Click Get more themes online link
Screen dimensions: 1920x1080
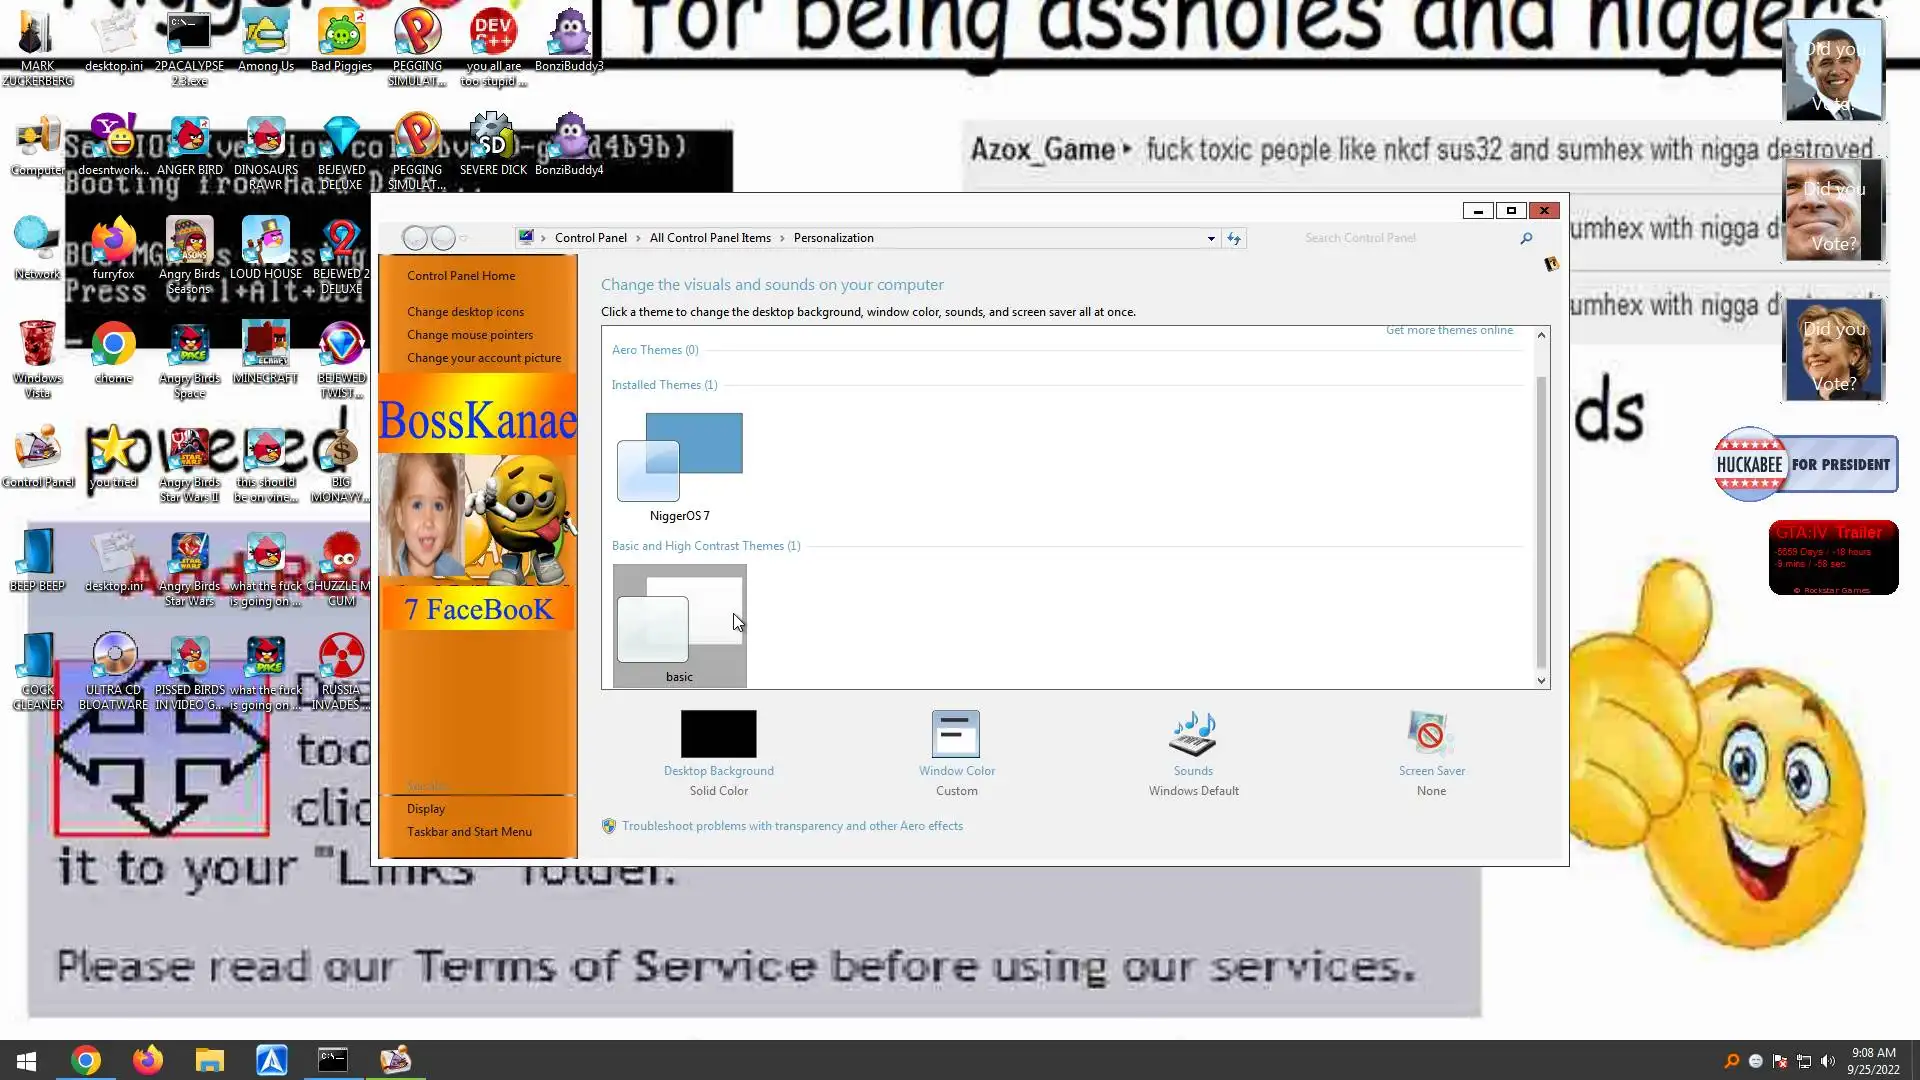tap(1449, 331)
